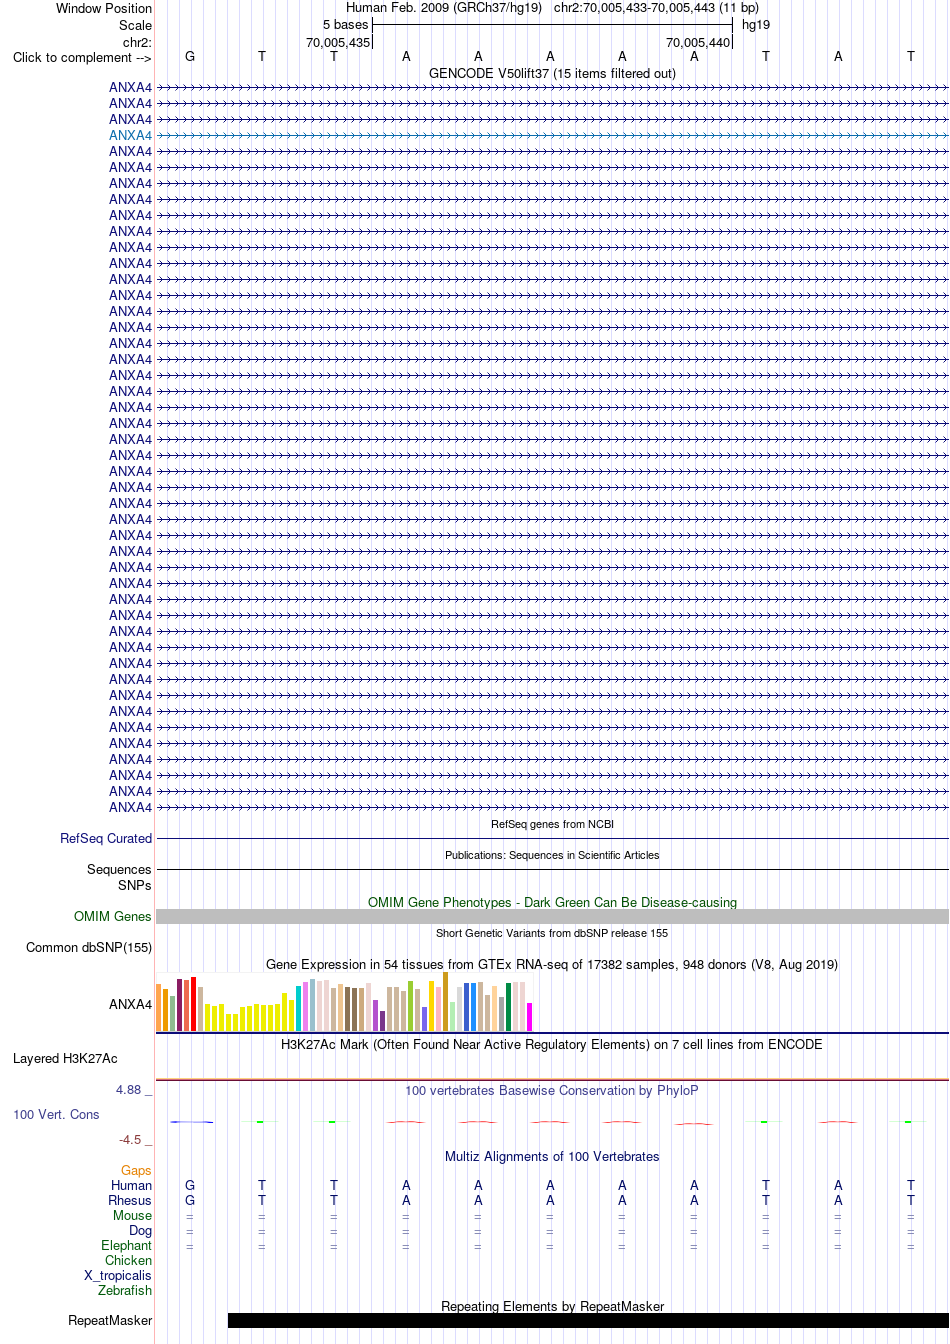Screen dimensions: 950x1344
Task: Open the H3K27Ac Mark track title
Action: point(552,1044)
